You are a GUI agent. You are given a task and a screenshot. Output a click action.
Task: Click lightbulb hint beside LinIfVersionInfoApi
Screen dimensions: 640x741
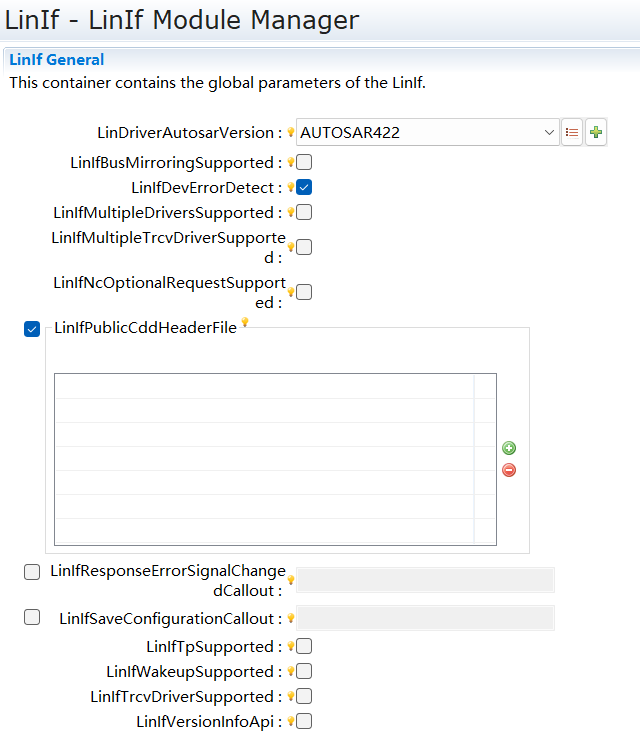point(291,721)
